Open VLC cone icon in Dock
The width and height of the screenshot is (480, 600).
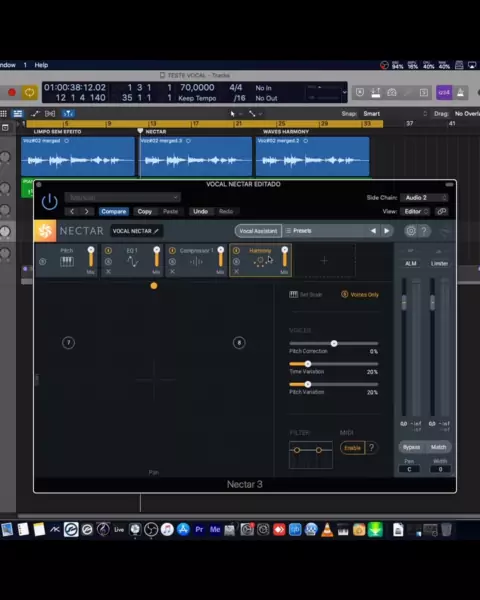[x=327, y=530]
